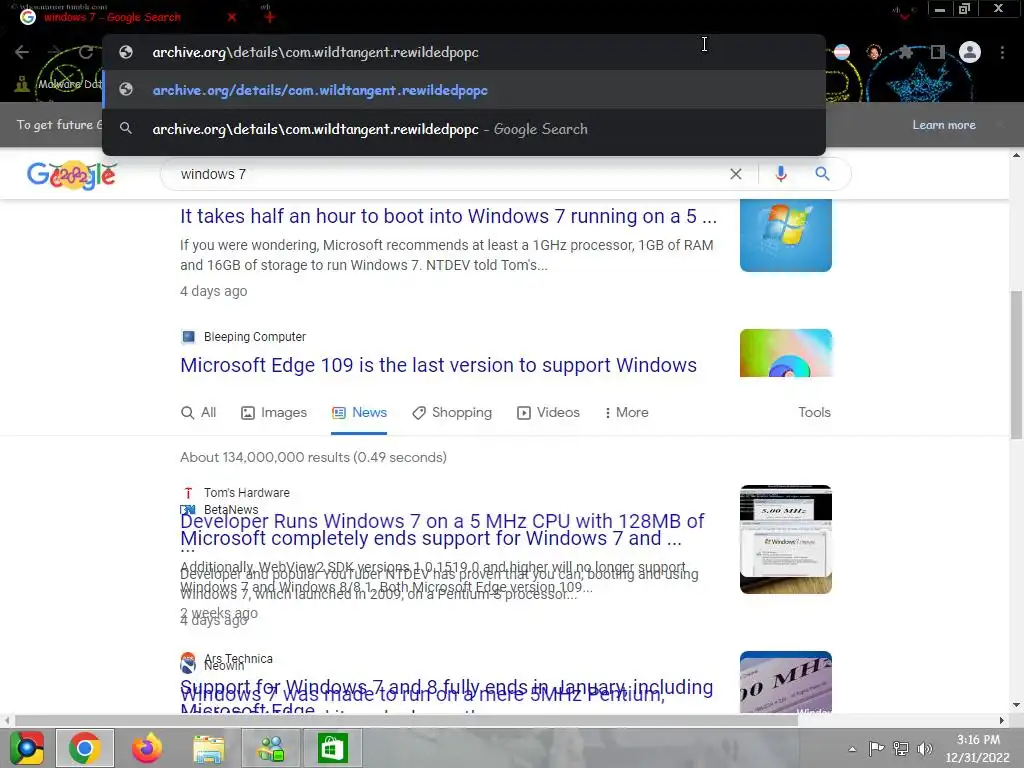
Task: Click the Windows 7 logo thumbnail
Action: tap(786, 235)
